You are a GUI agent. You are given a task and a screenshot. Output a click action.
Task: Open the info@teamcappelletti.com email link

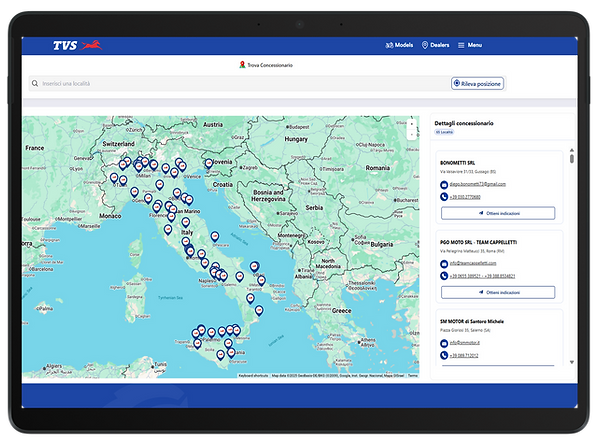click(473, 263)
